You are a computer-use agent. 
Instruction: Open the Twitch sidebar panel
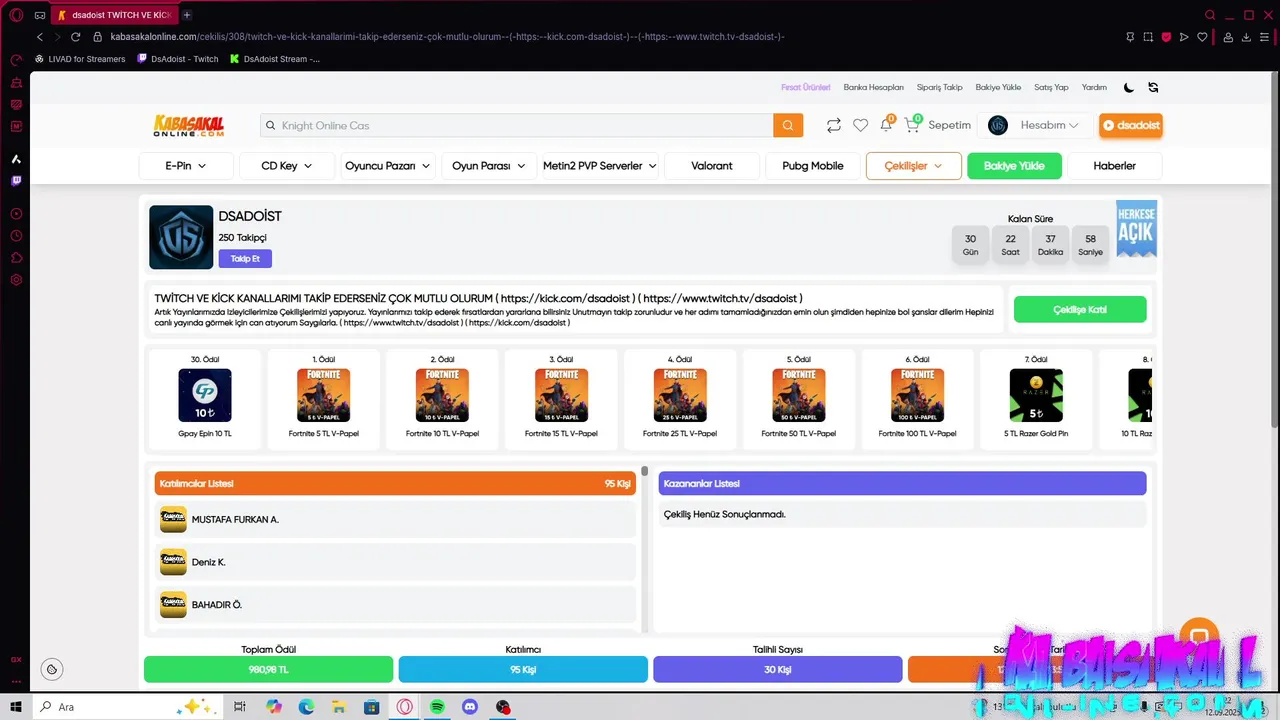[16, 181]
